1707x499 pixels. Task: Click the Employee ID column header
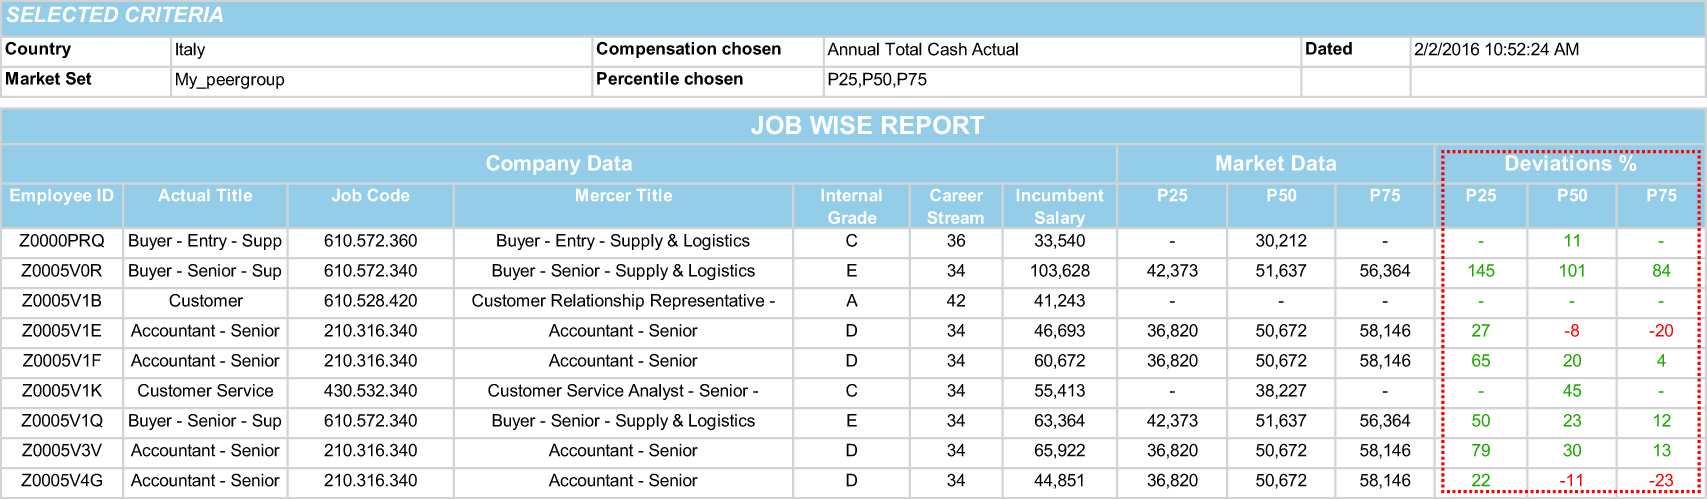pyautogui.click(x=62, y=197)
